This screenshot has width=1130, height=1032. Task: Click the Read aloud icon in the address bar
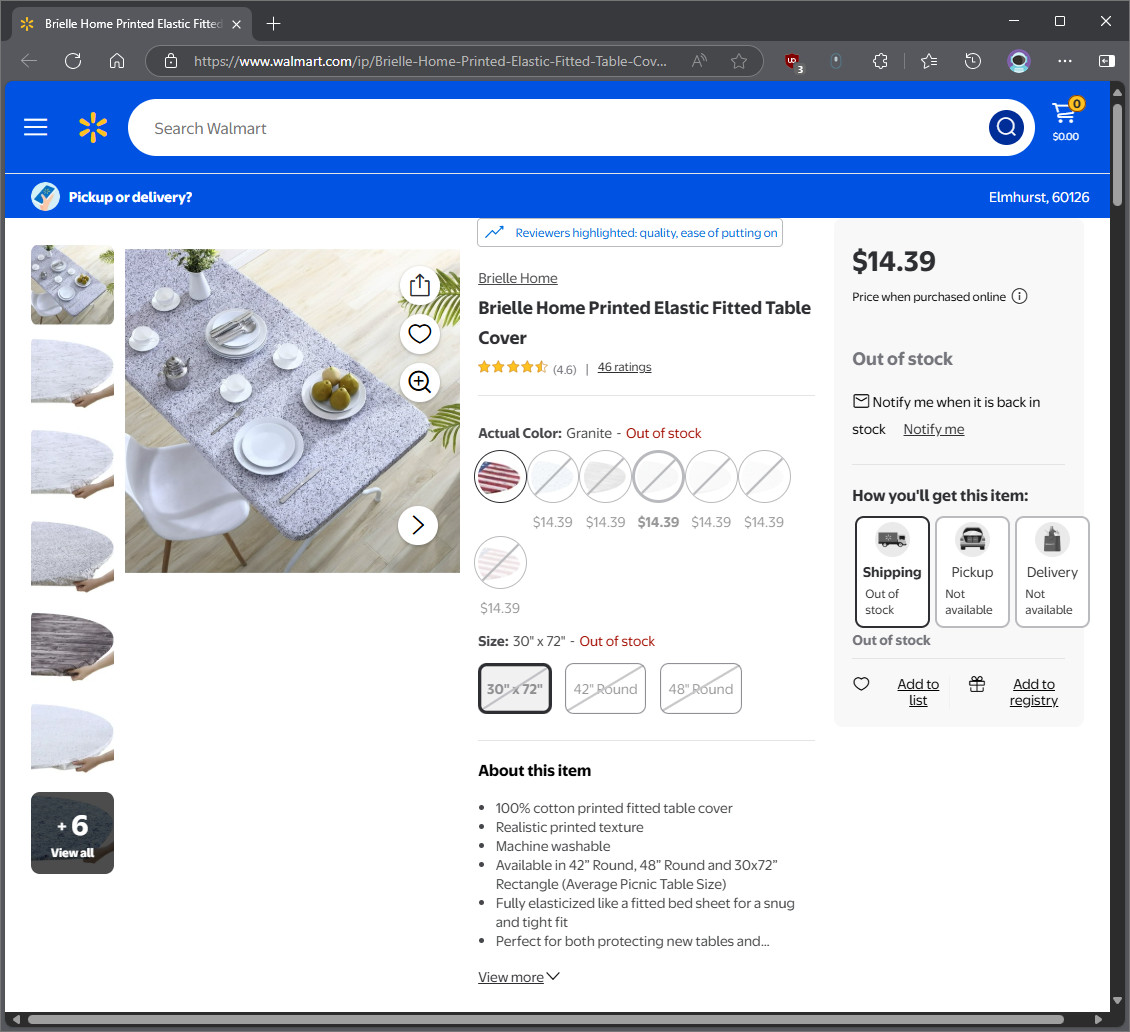click(x=698, y=61)
